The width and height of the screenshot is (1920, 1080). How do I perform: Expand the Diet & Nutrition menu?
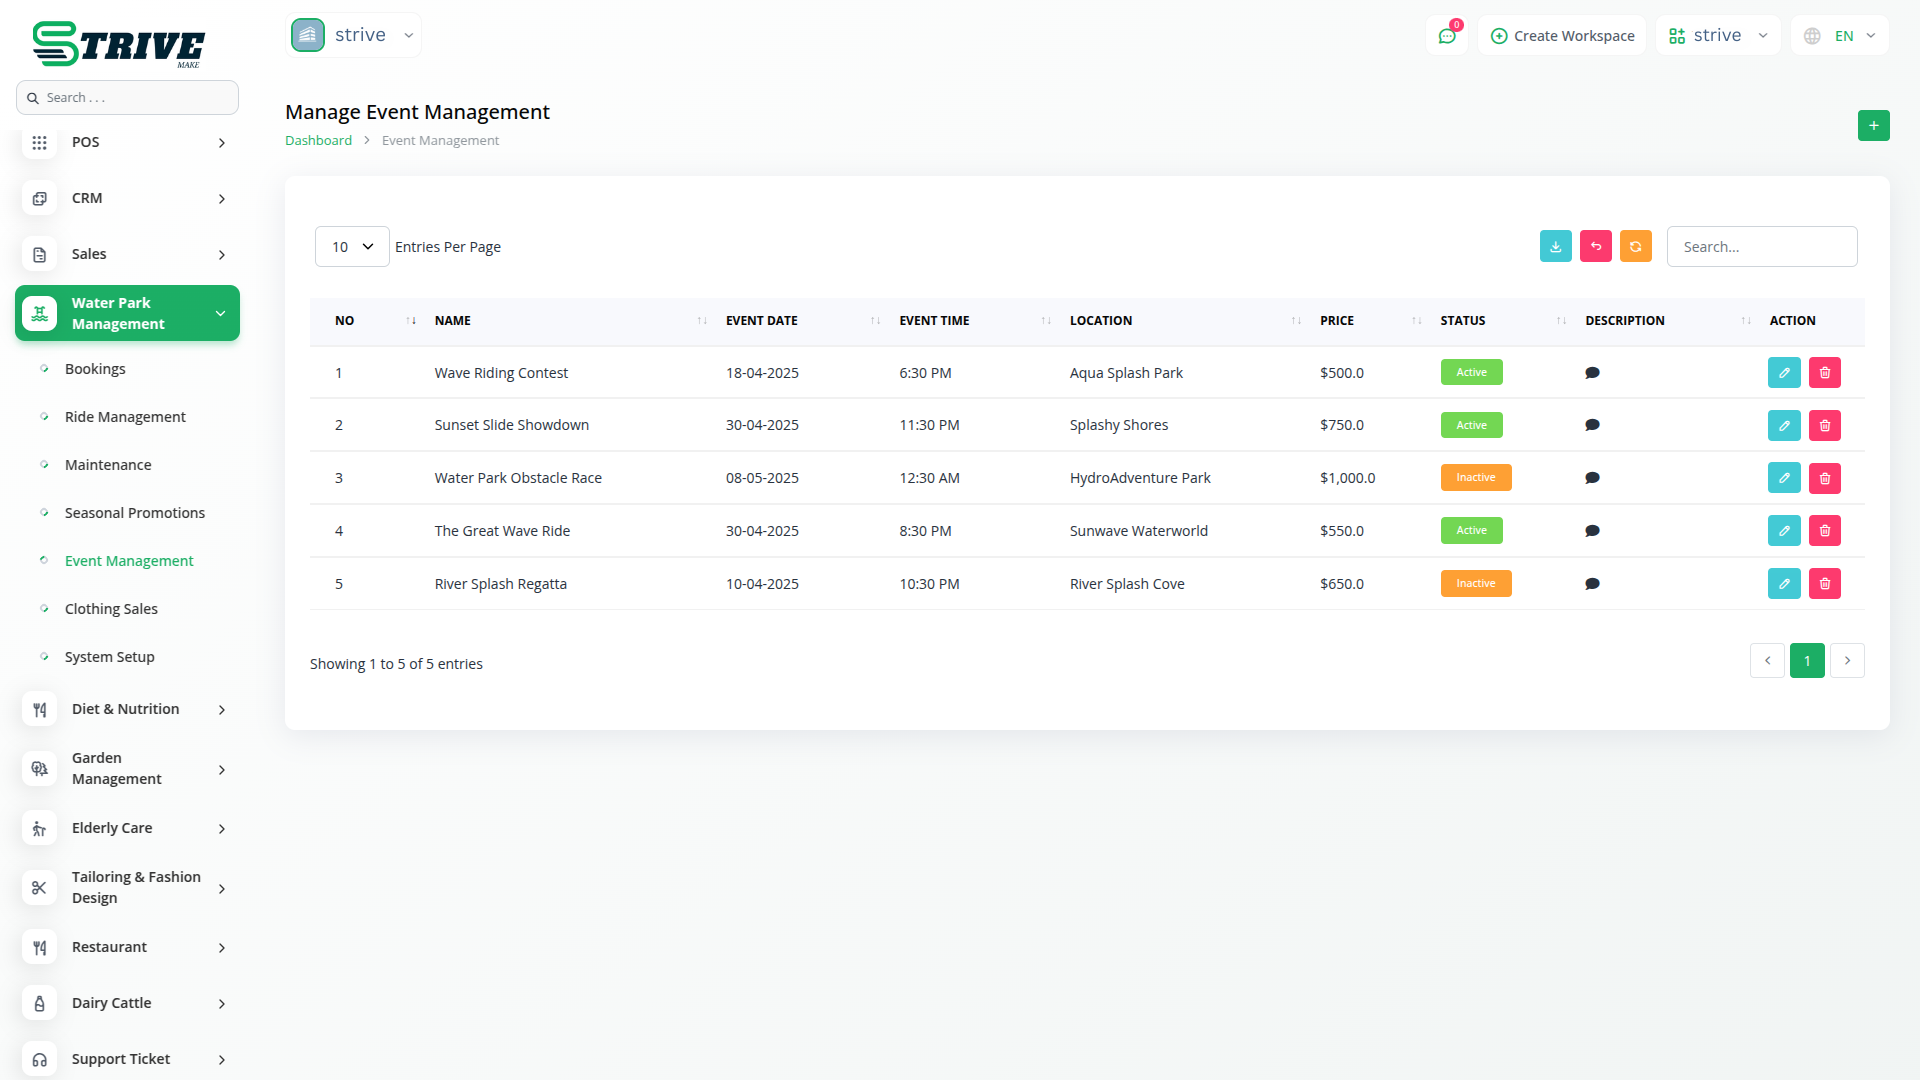[127, 709]
